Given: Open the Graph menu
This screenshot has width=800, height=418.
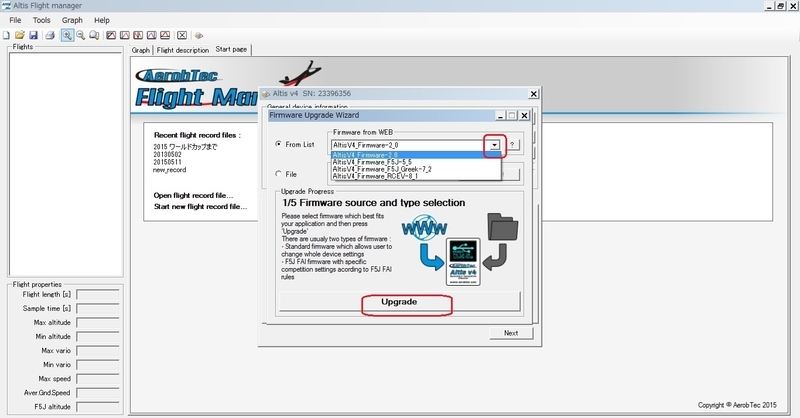Looking at the screenshot, I should [x=72, y=20].
